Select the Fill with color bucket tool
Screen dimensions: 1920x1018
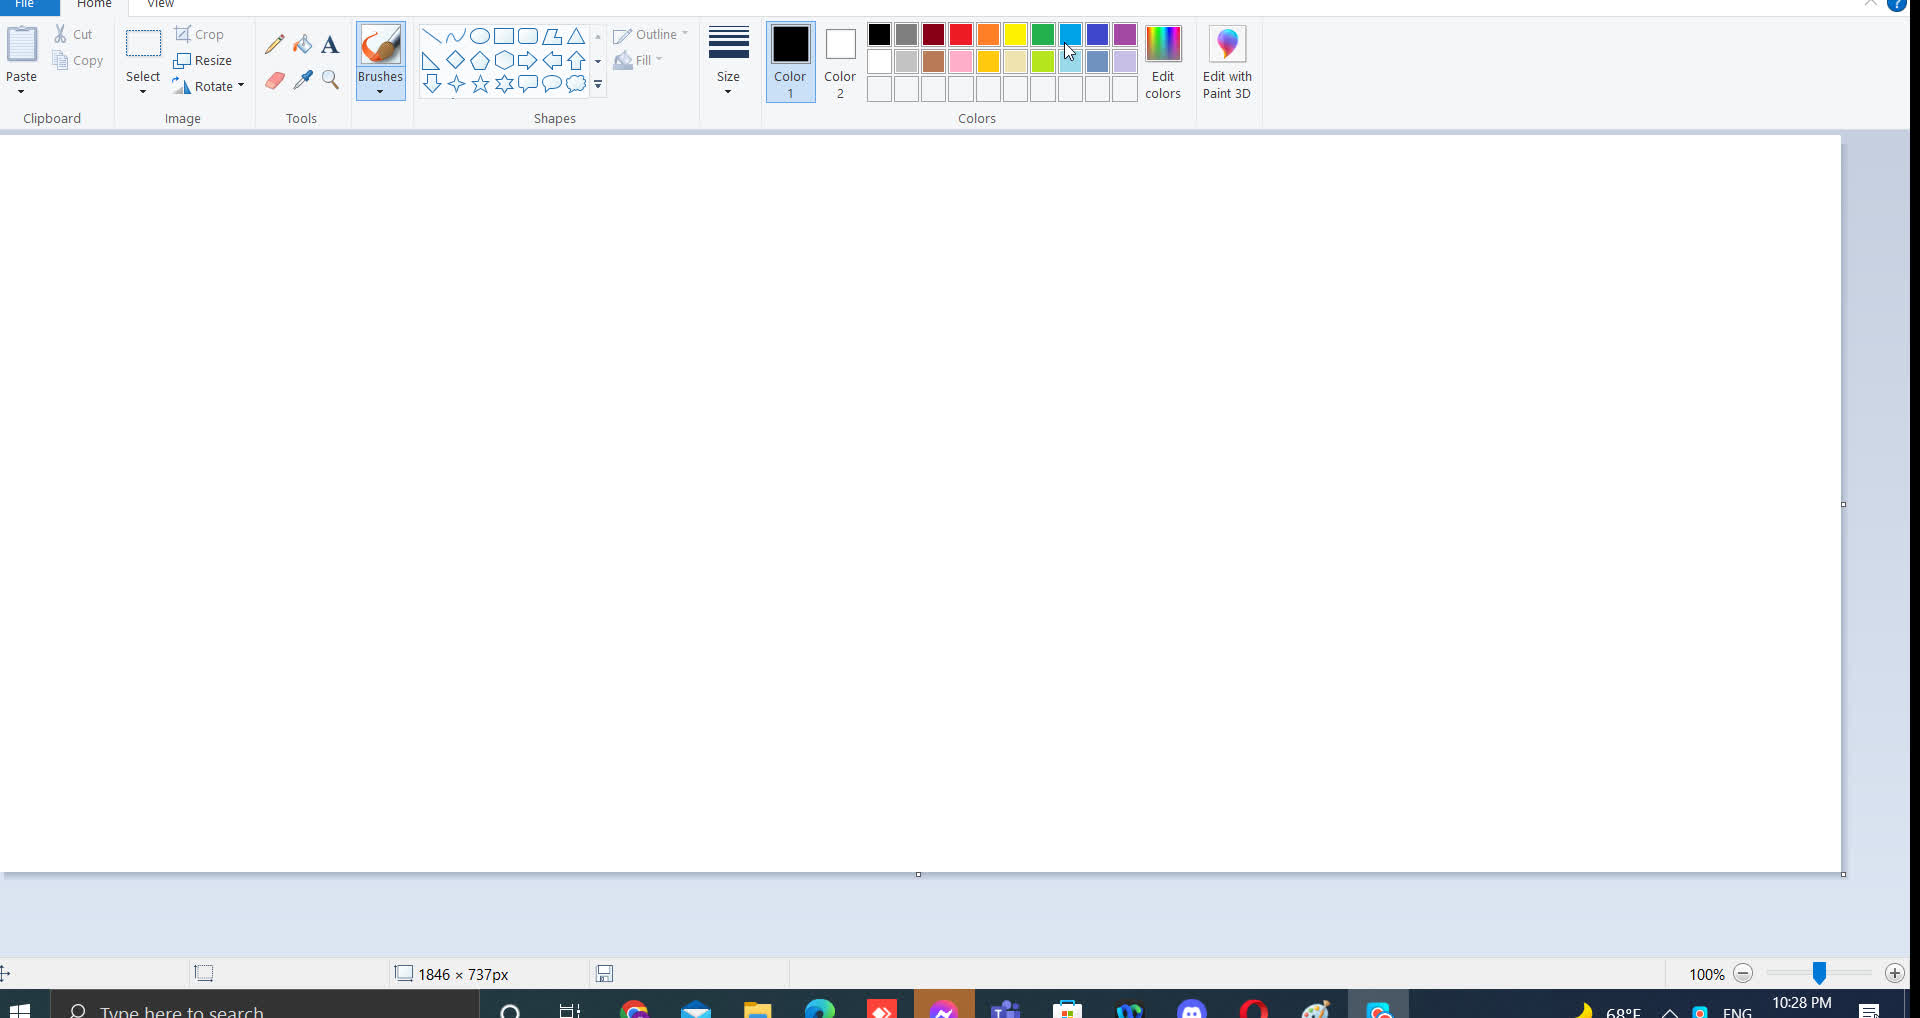[302, 44]
